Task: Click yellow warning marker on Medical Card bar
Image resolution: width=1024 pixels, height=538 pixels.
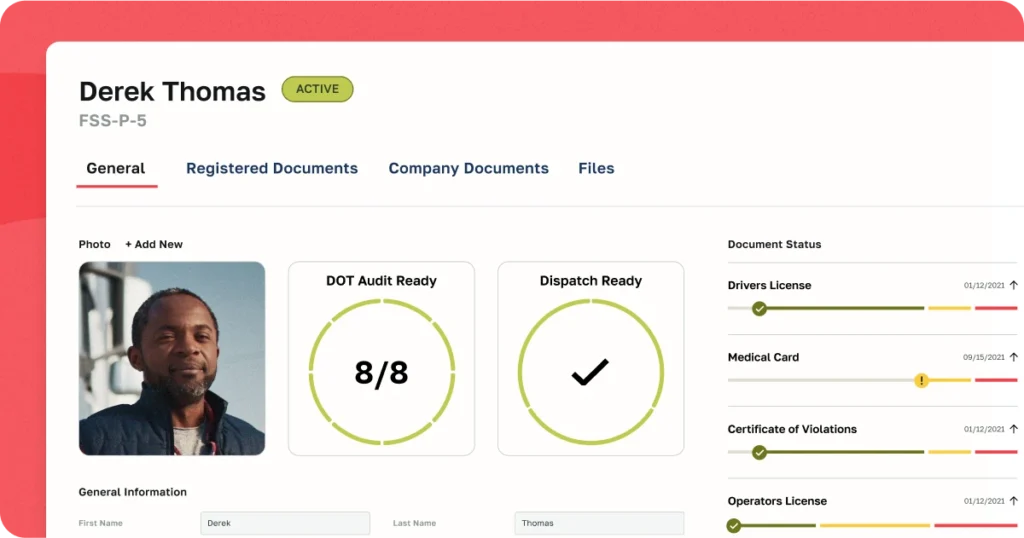Action: [x=921, y=380]
